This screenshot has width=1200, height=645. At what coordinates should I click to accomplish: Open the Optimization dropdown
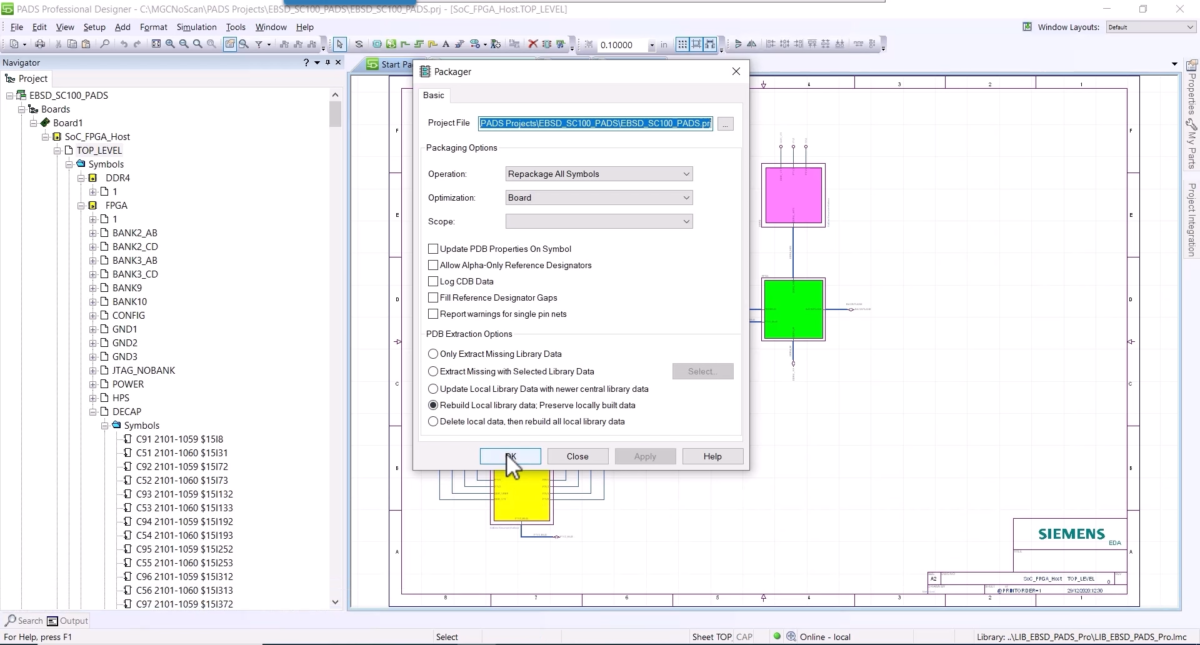click(x=599, y=197)
